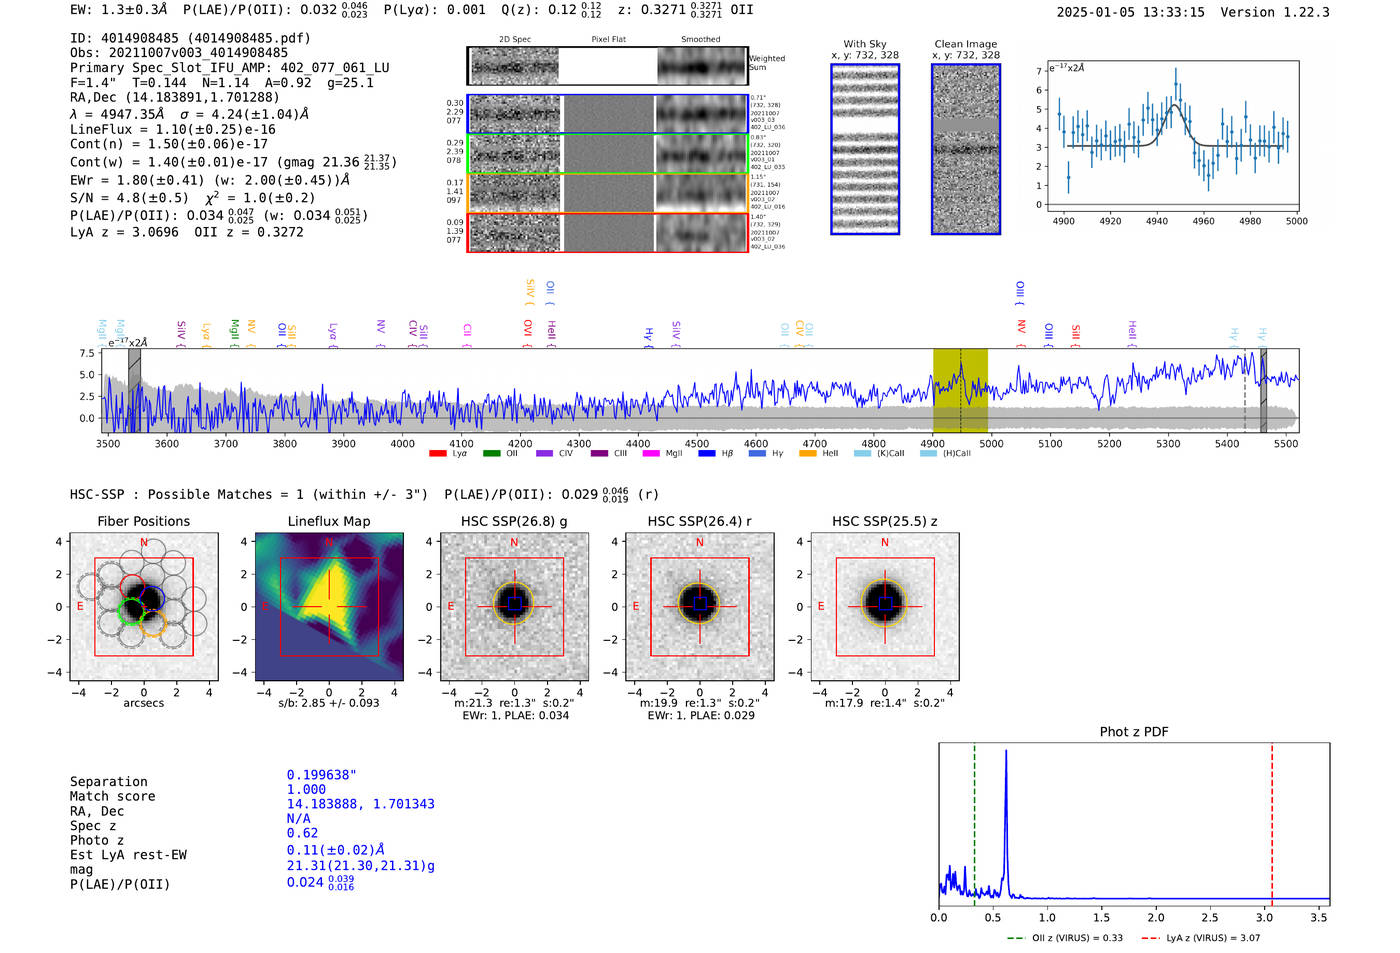Click the Weighted Sum 2D spectrum row
Image resolution: width=1400 pixels, height=953 pixels.
coord(608,66)
